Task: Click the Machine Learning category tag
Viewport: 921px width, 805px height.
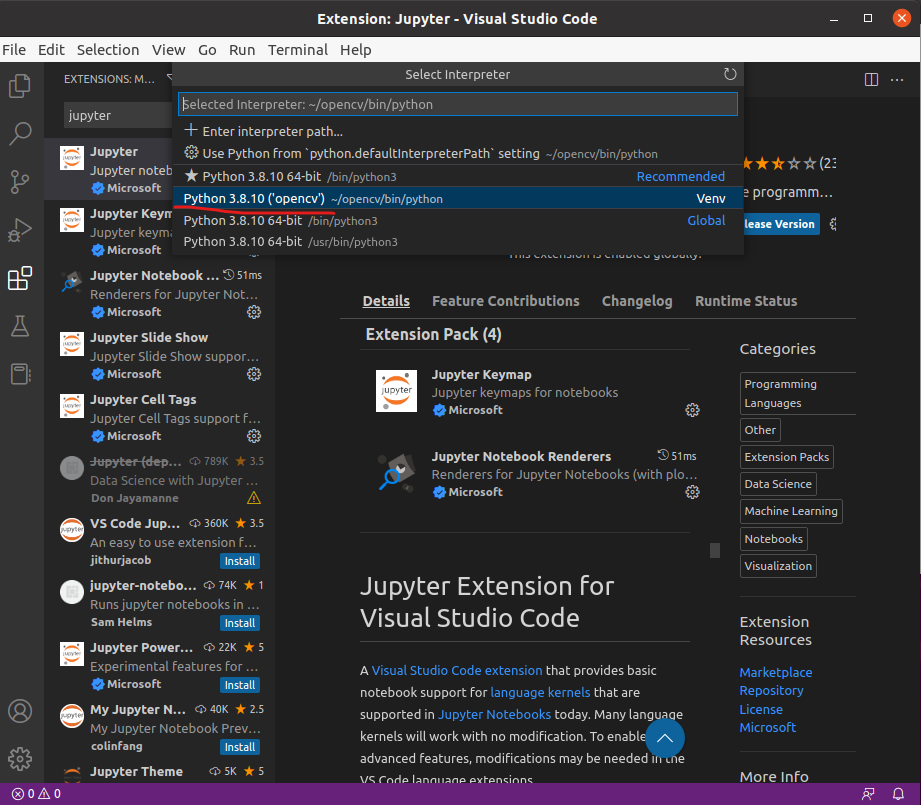Action: 791,511
